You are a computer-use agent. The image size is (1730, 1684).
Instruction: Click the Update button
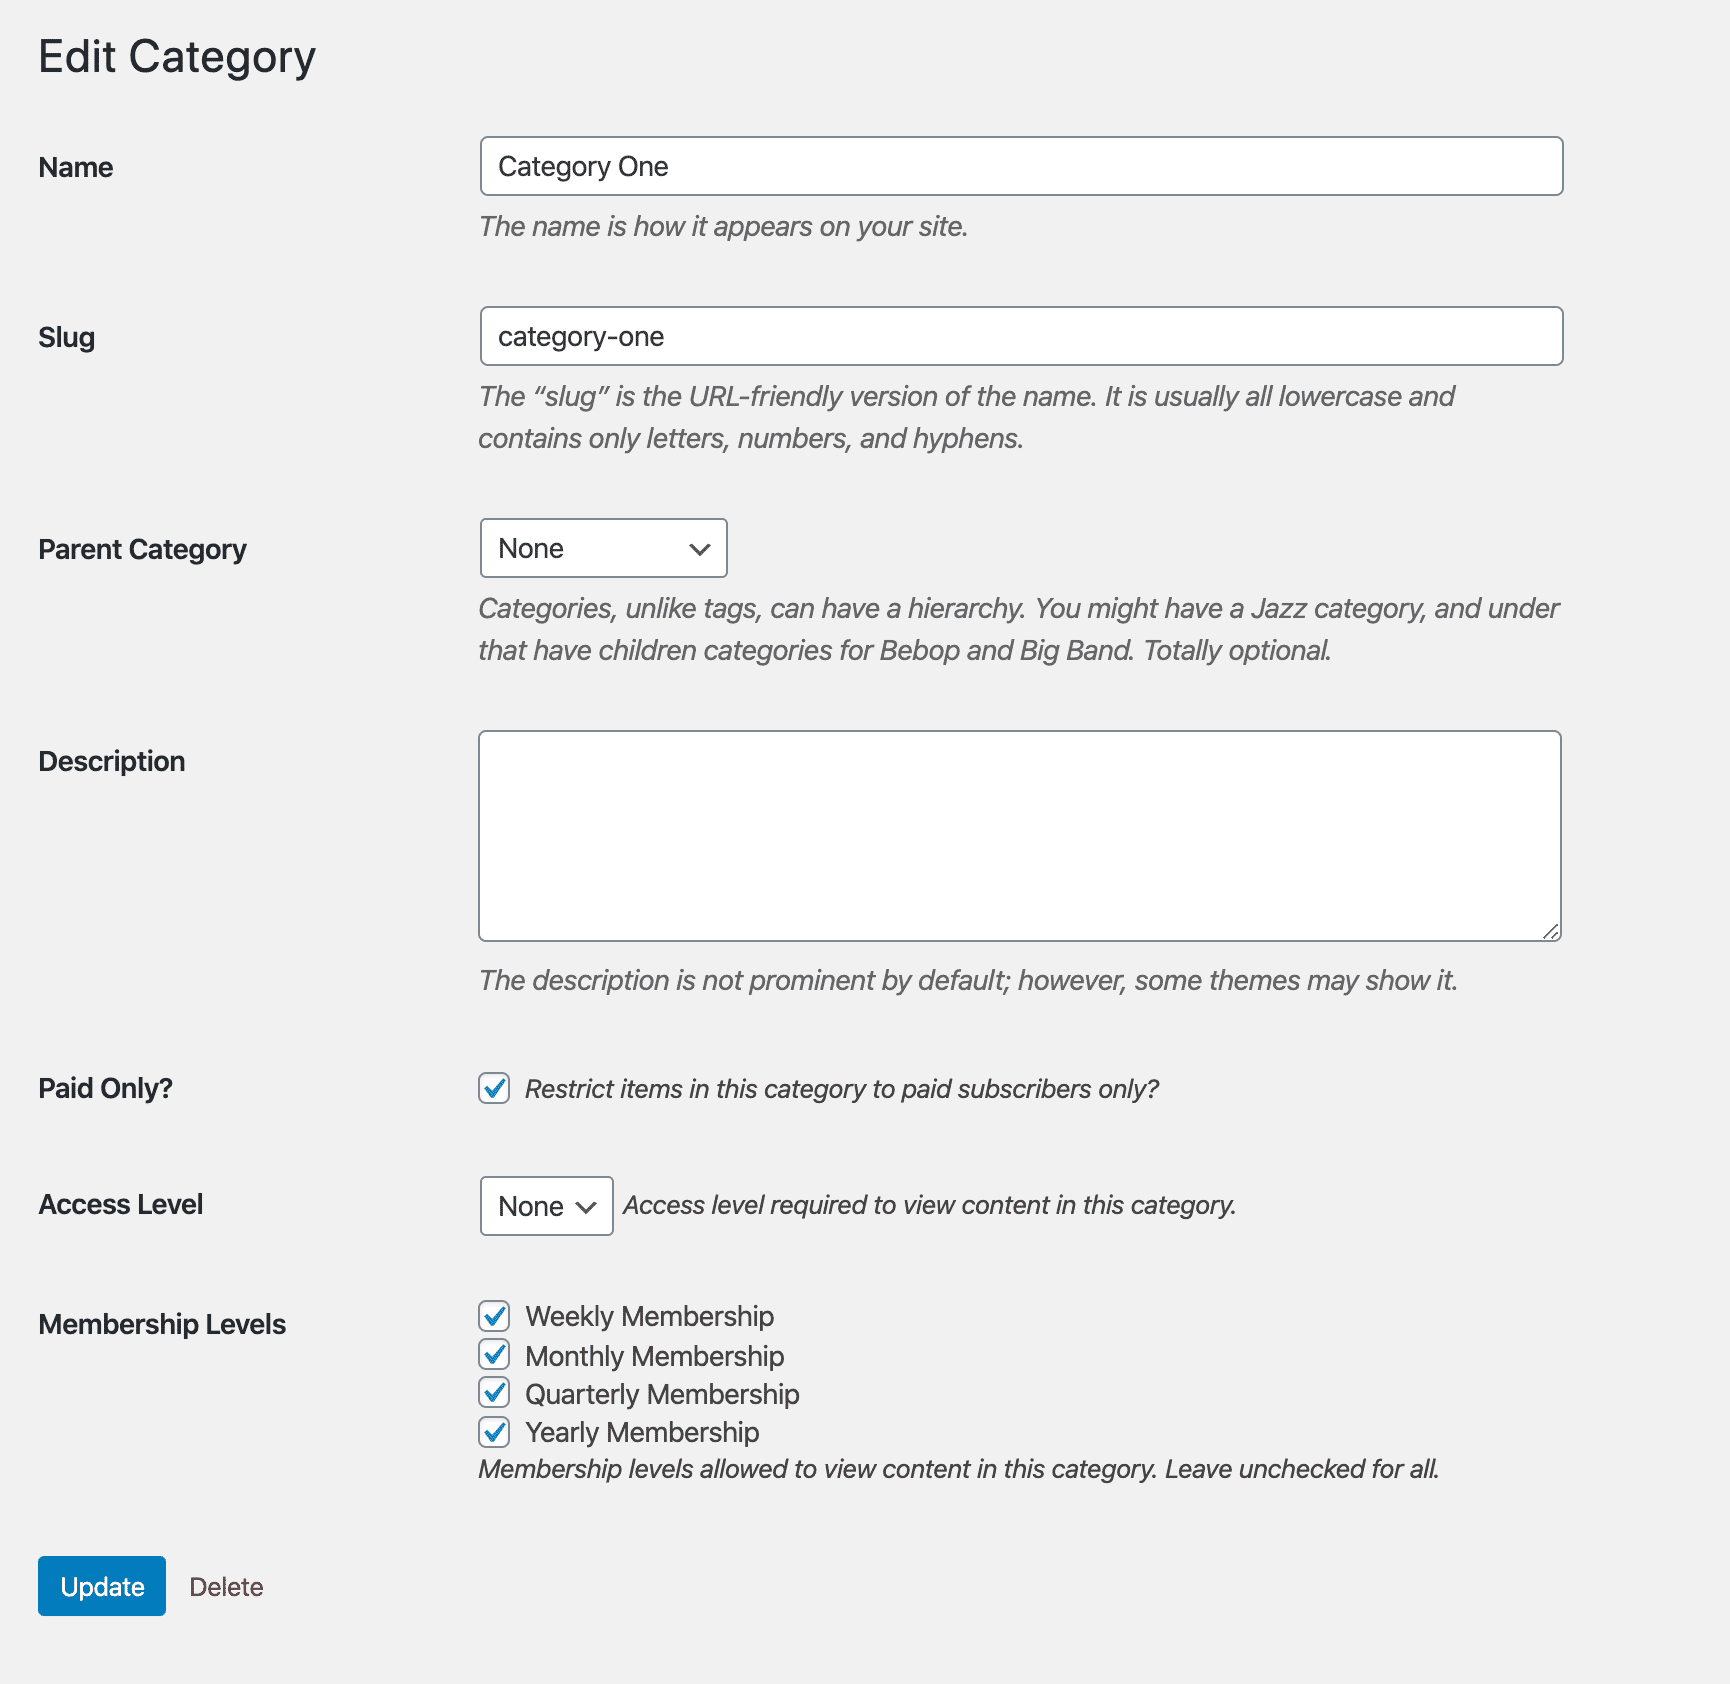(x=102, y=1586)
